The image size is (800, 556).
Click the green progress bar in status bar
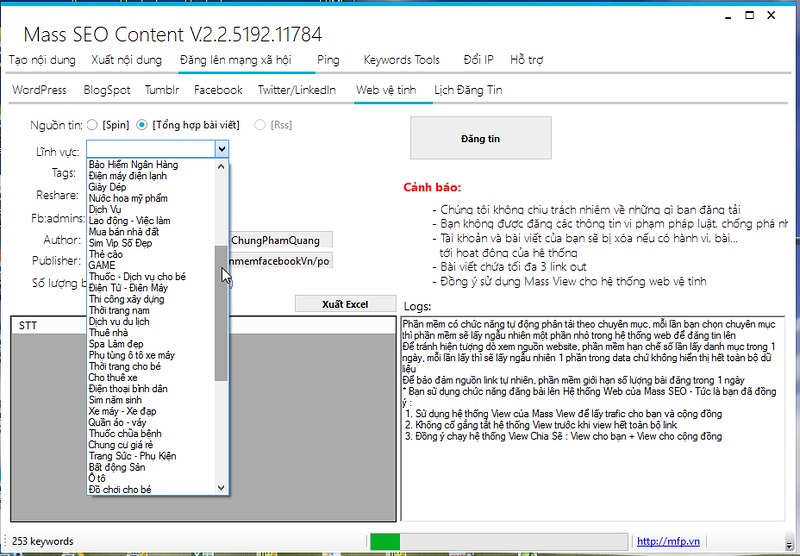(x=385, y=542)
